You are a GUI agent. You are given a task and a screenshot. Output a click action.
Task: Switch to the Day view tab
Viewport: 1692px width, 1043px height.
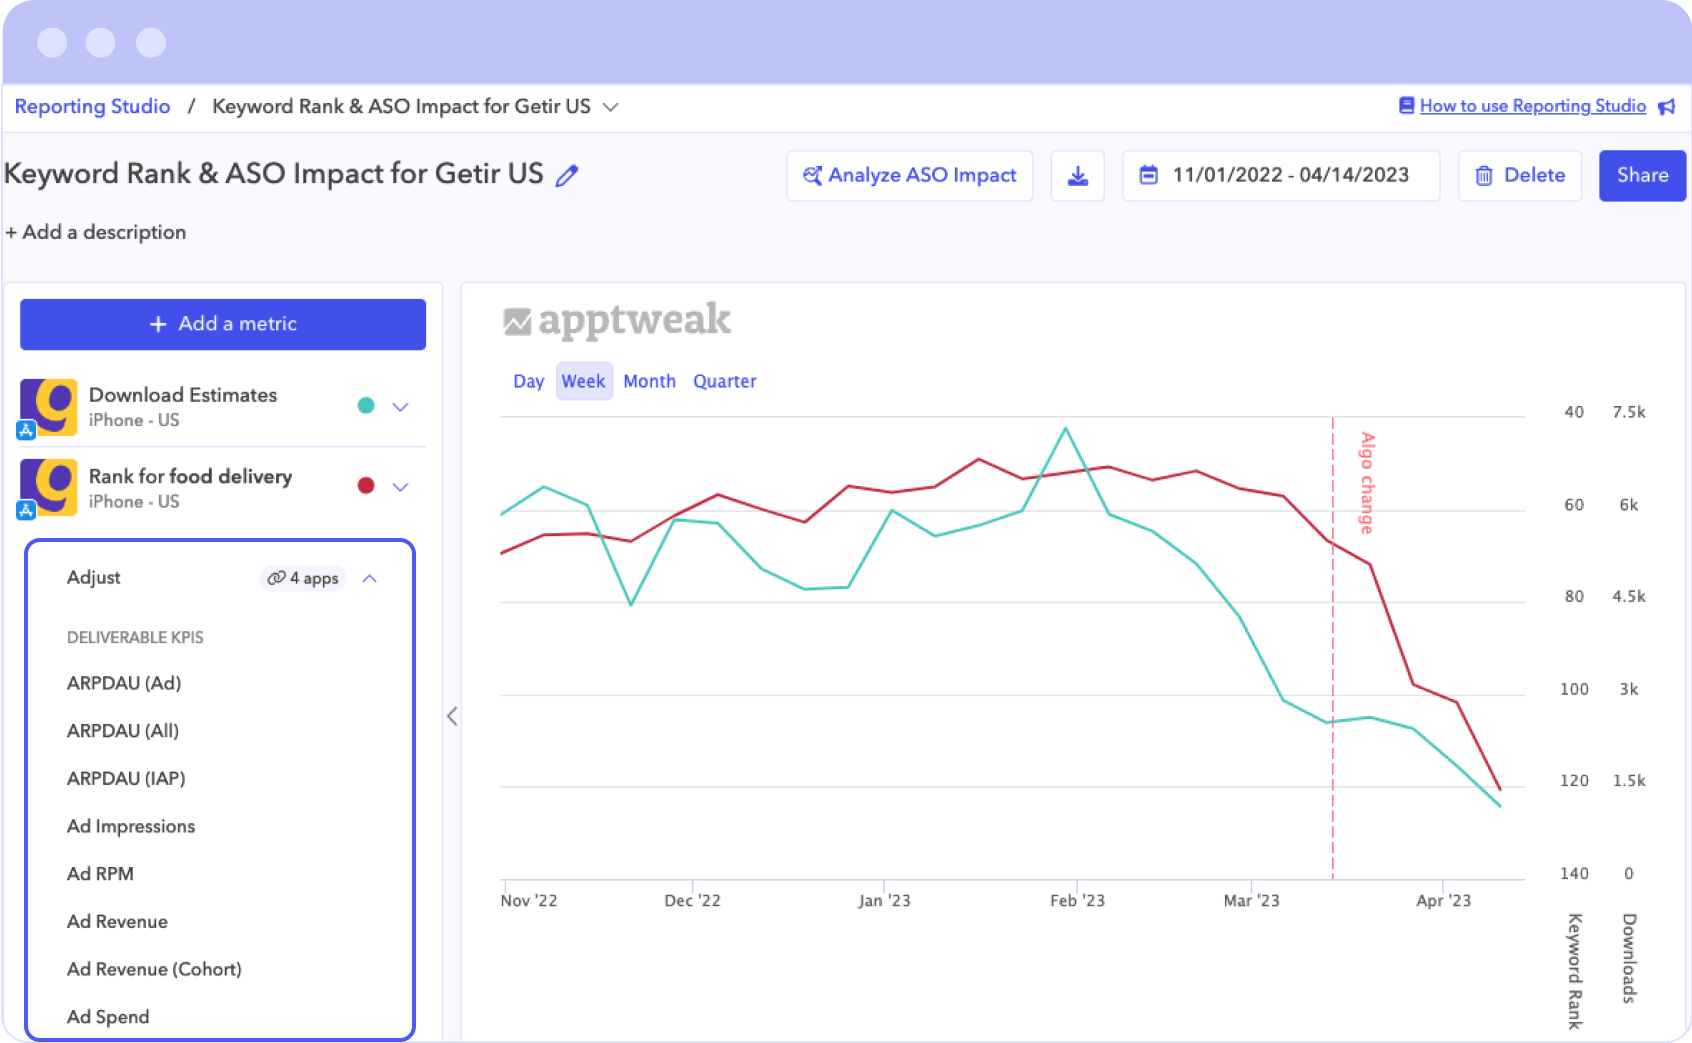529,381
